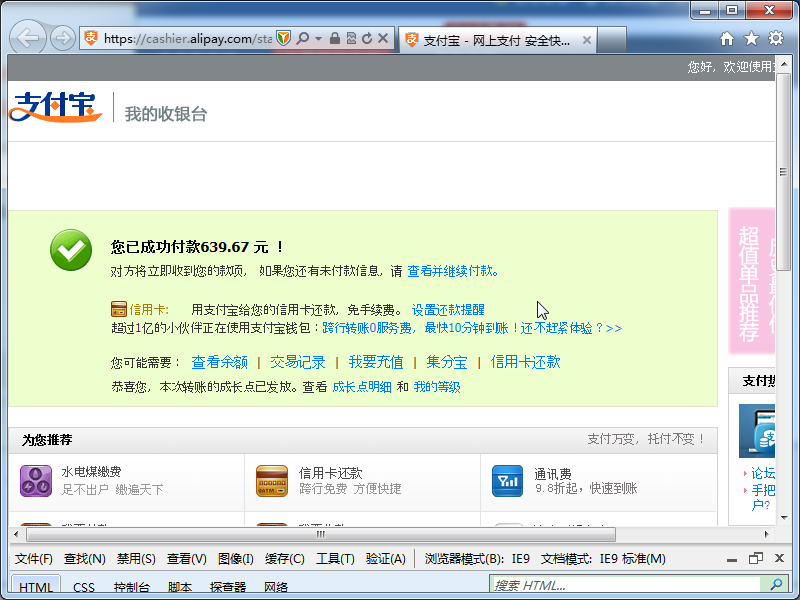Open the 我要充值 link
The image size is (800, 600).
coord(376,362)
